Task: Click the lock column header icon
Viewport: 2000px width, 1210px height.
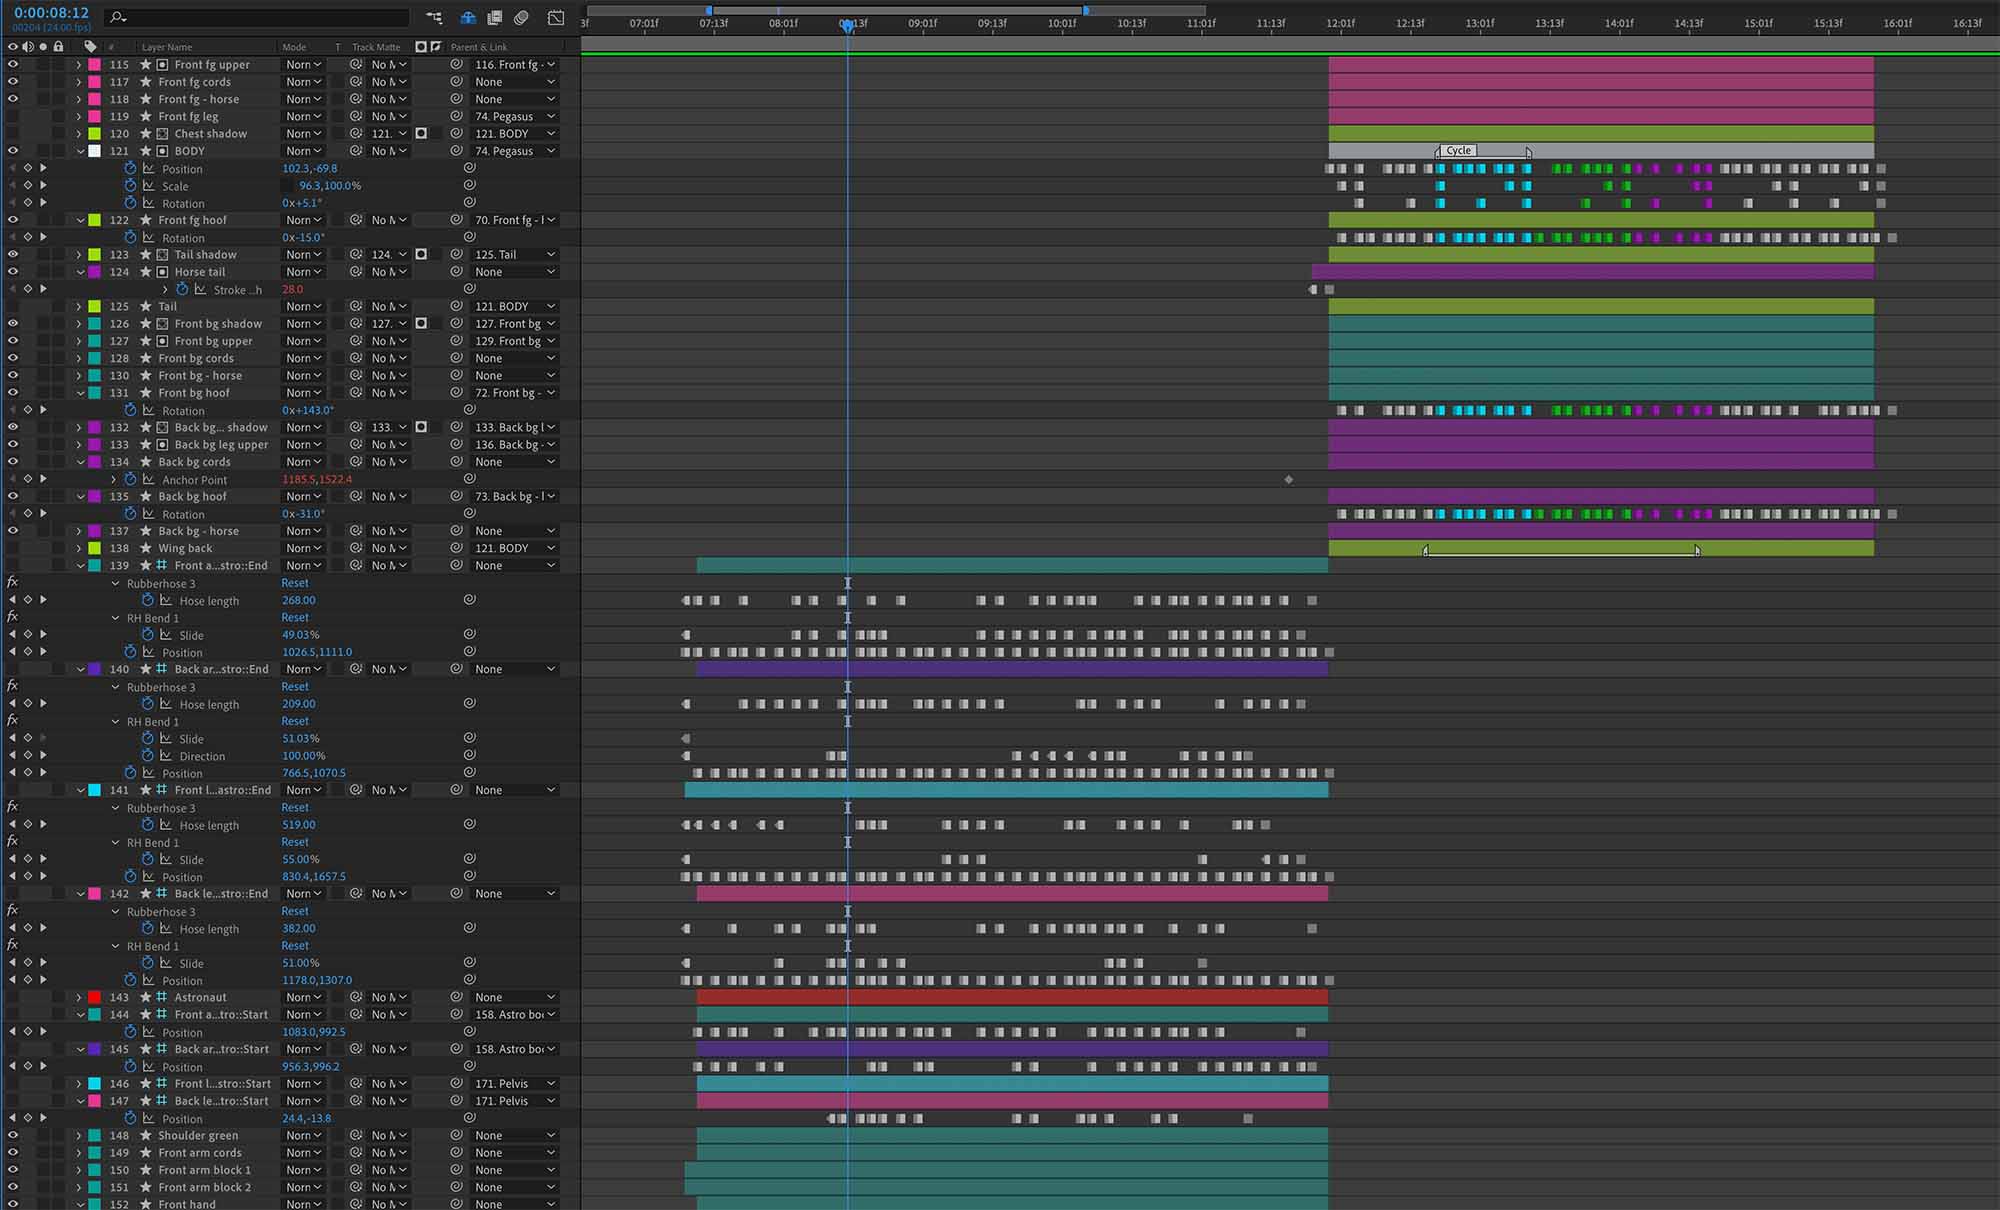Action: coord(59,46)
